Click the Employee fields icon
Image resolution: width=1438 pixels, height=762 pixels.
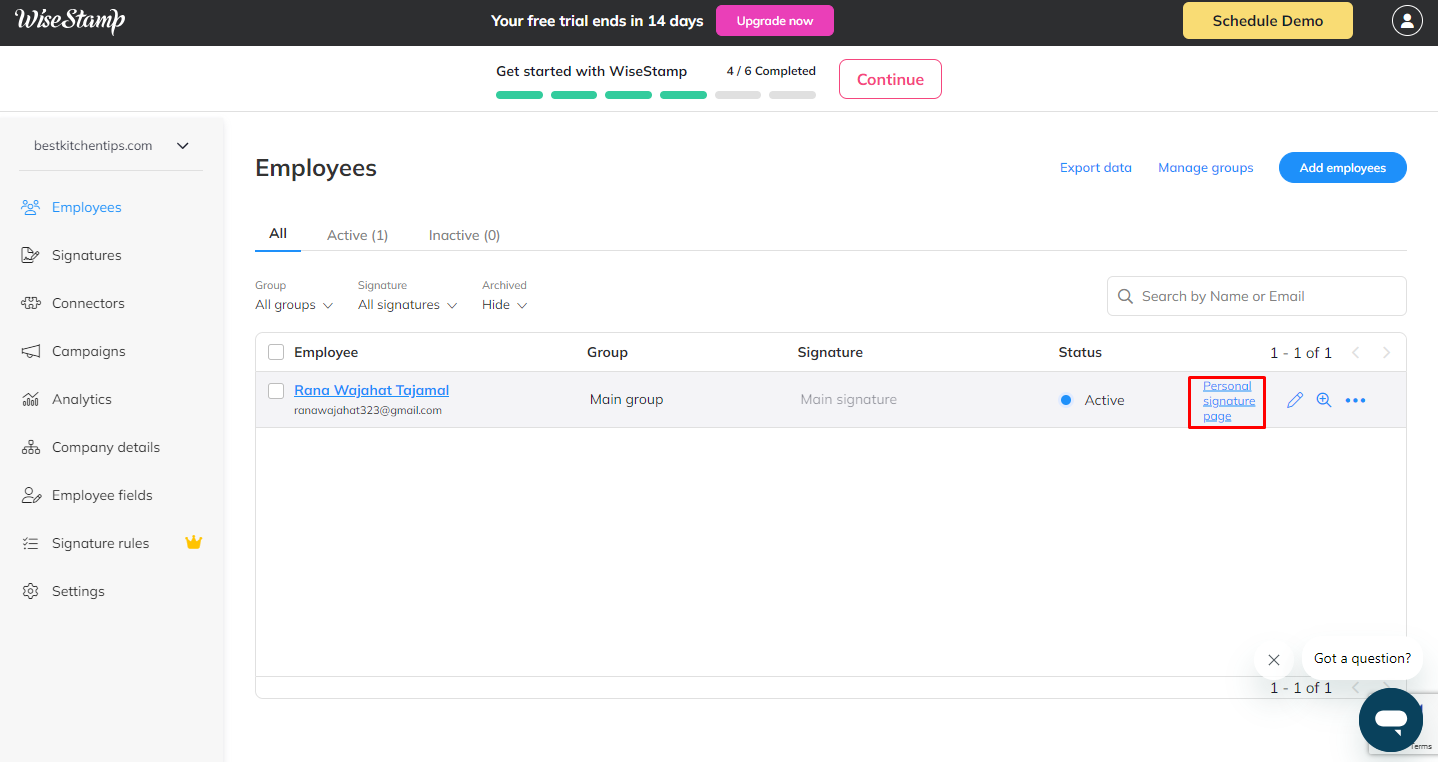(31, 495)
